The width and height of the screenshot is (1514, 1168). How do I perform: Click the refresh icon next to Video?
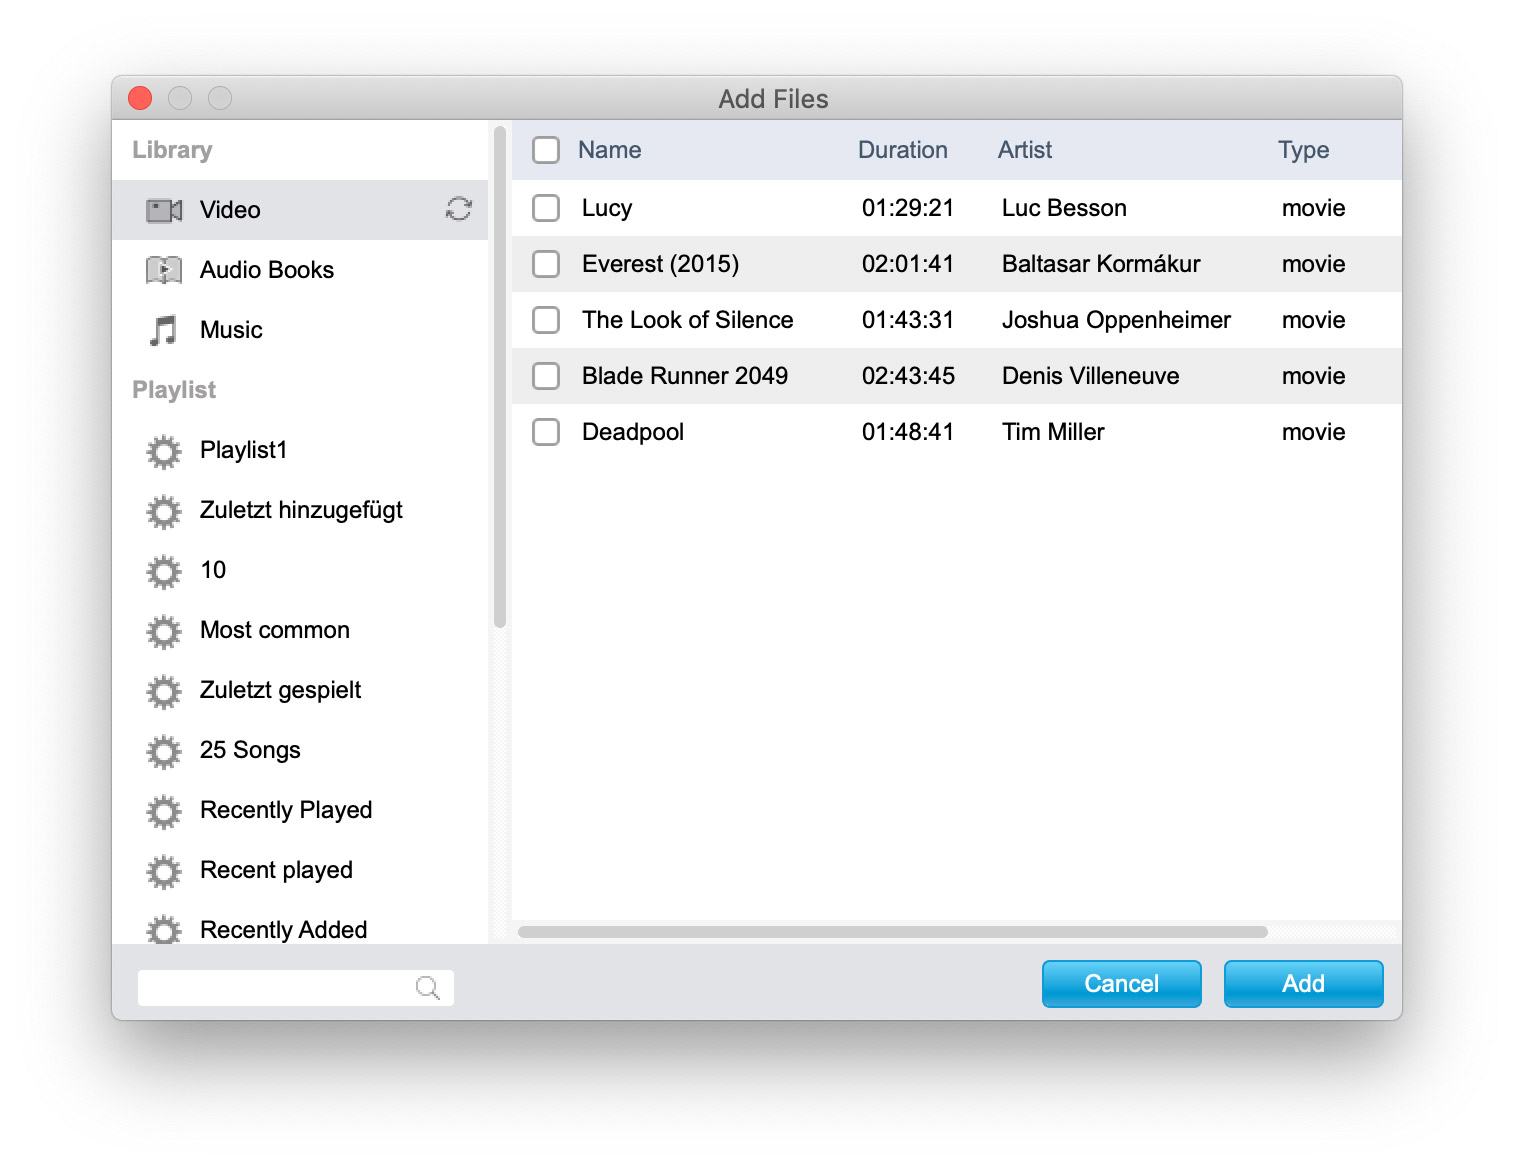pyautogui.click(x=459, y=209)
